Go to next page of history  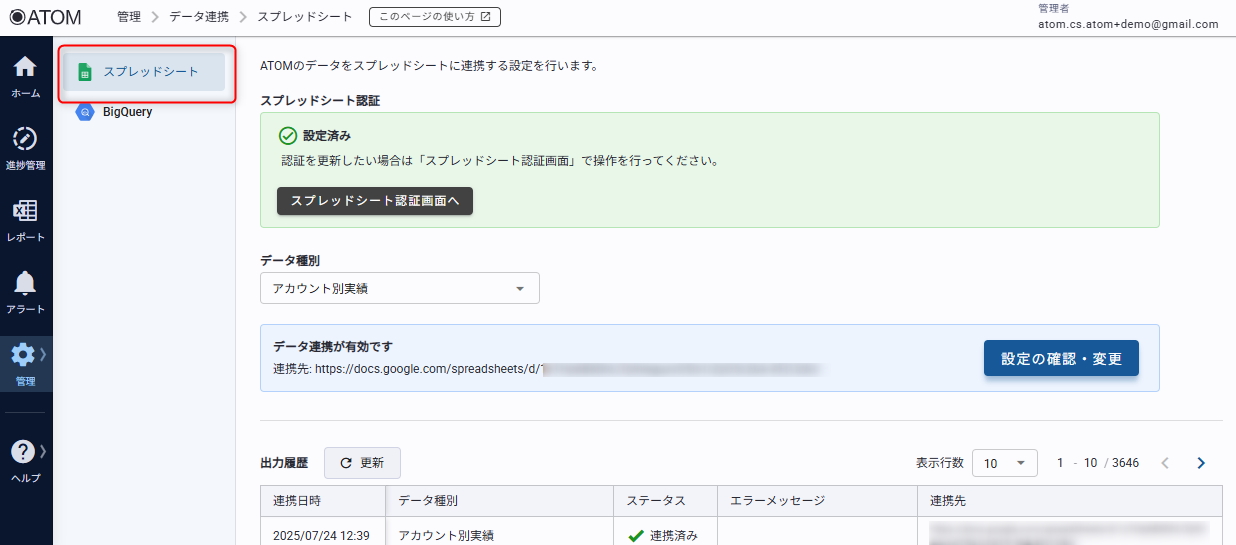click(x=1201, y=463)
